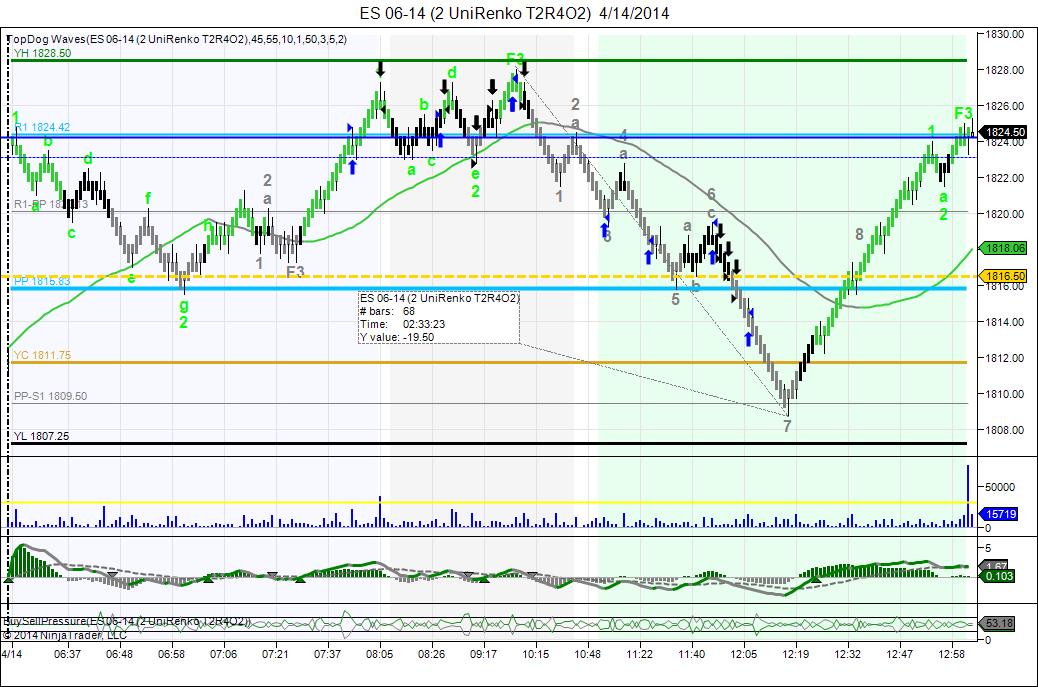Click the R1 1824.42 pivot label
This screenshot has height=687, width=1038.
[x=42, y=127]
